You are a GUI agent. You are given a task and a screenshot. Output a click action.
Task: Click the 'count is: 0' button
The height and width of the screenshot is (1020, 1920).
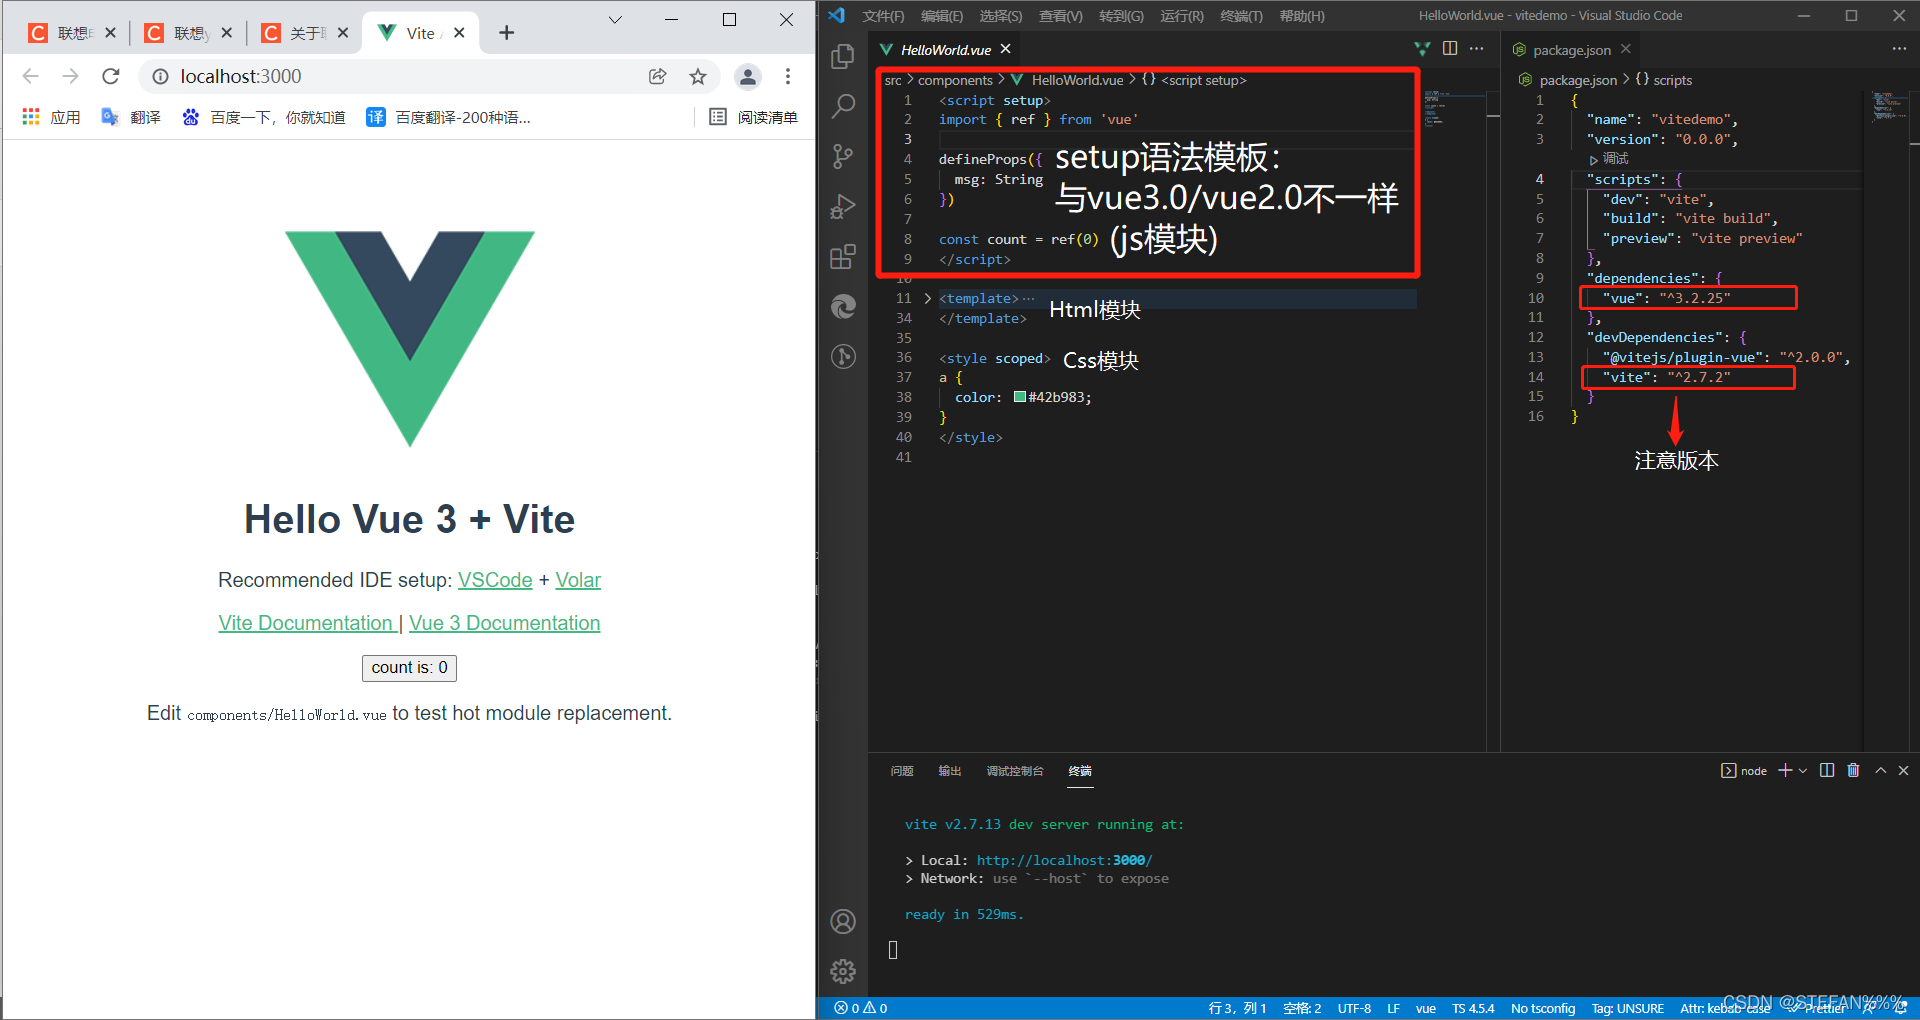tap(409, 668)
